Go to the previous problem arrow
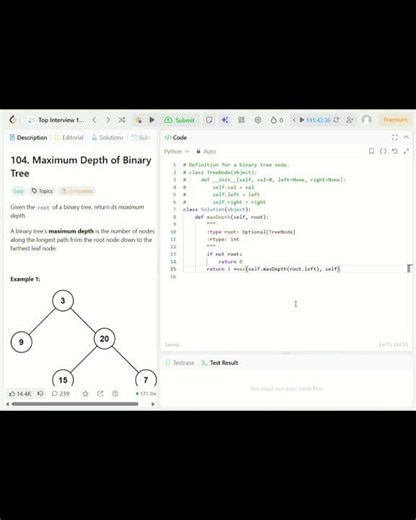Image resolution: width=416 pixels, height=520 pixels. pyautogui.click(x=94, y=120)
